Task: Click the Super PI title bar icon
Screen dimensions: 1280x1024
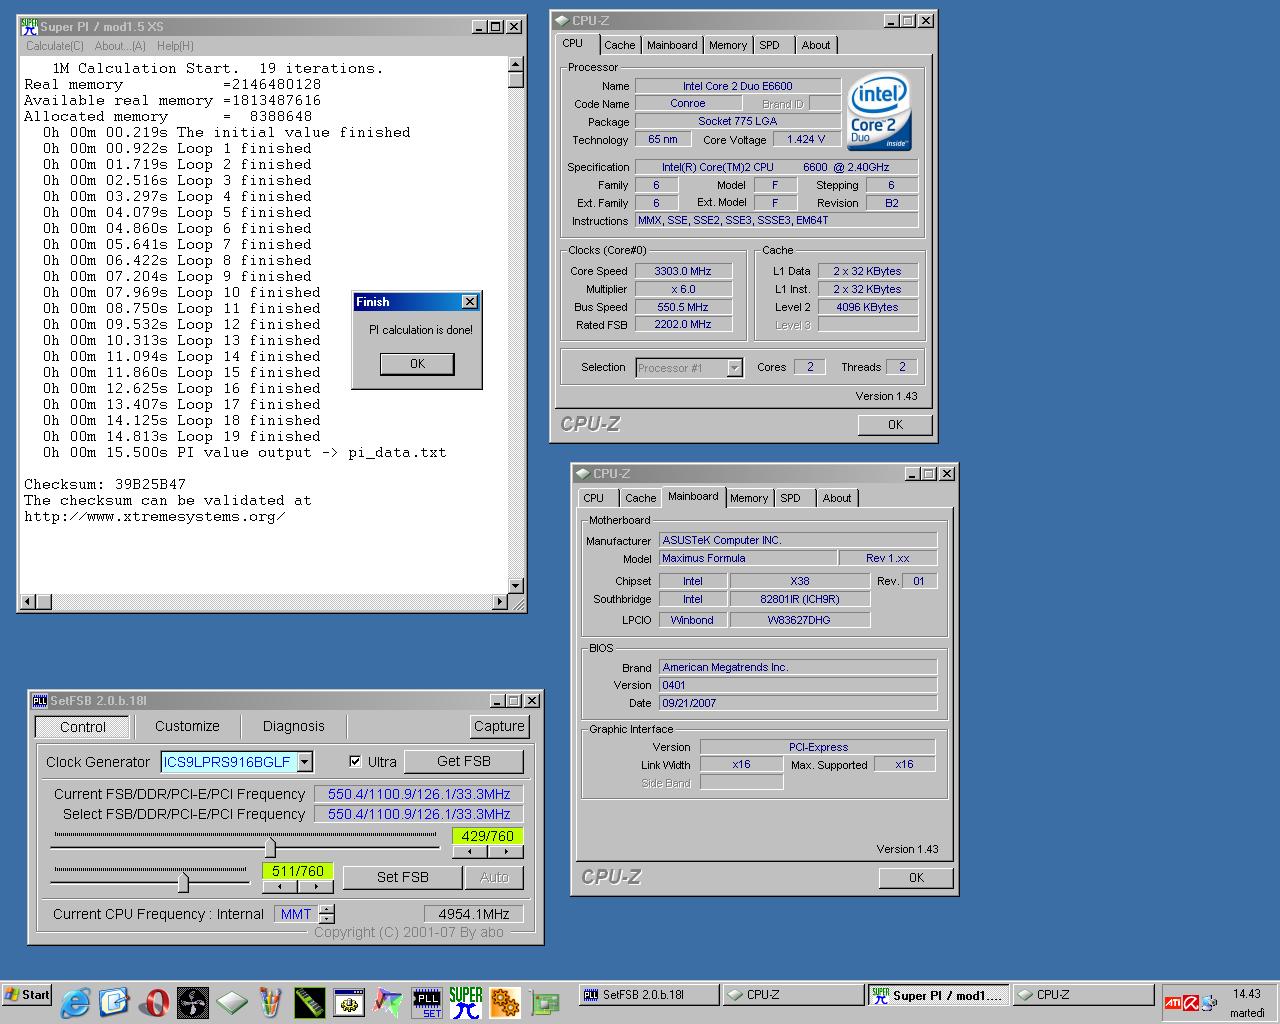Action: pos(30,26)
